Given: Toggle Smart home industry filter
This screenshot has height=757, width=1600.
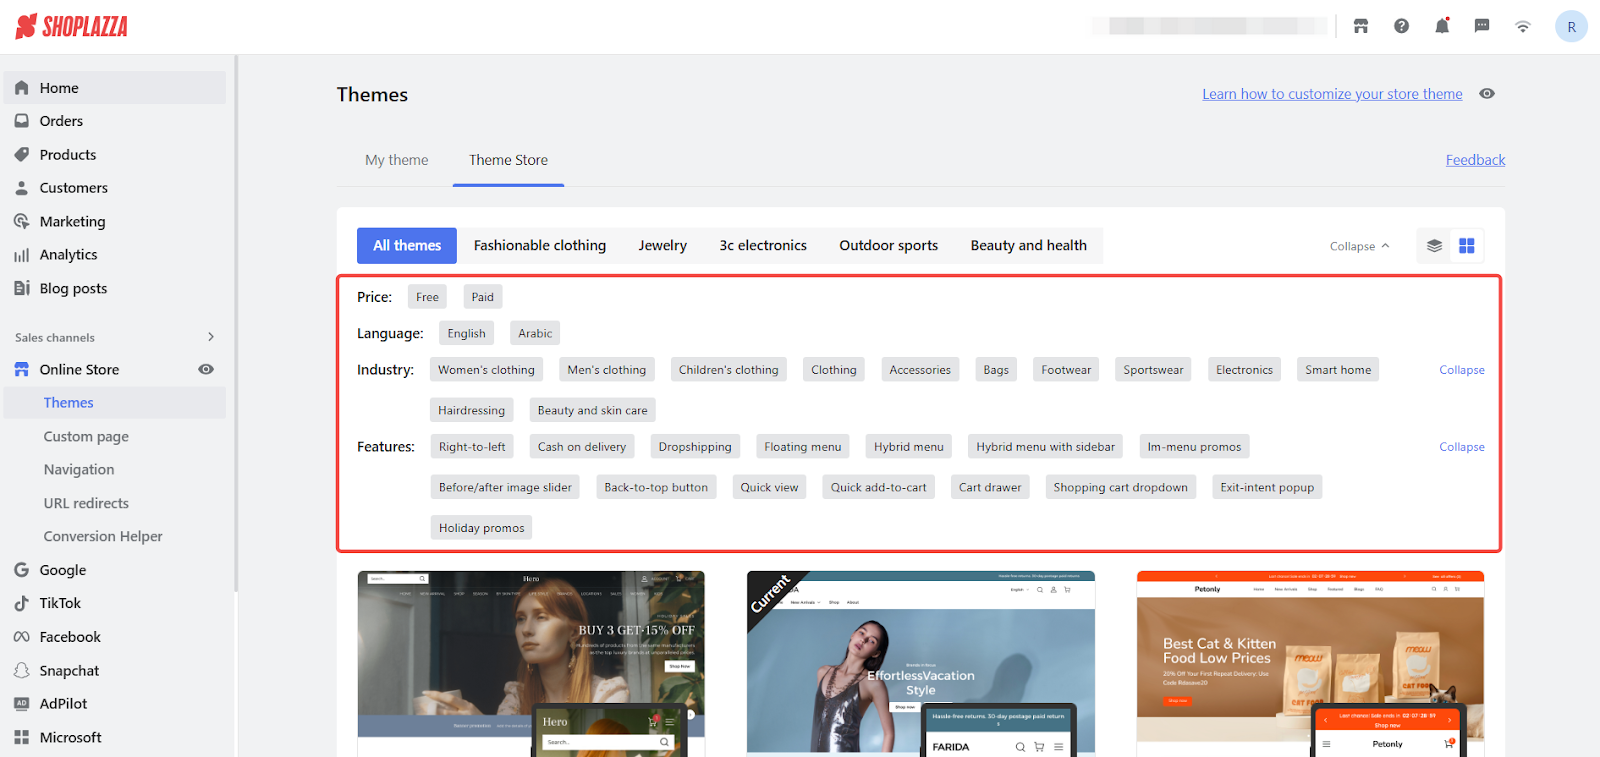Looking at the screenshot, I should [x=1338, y=370].
